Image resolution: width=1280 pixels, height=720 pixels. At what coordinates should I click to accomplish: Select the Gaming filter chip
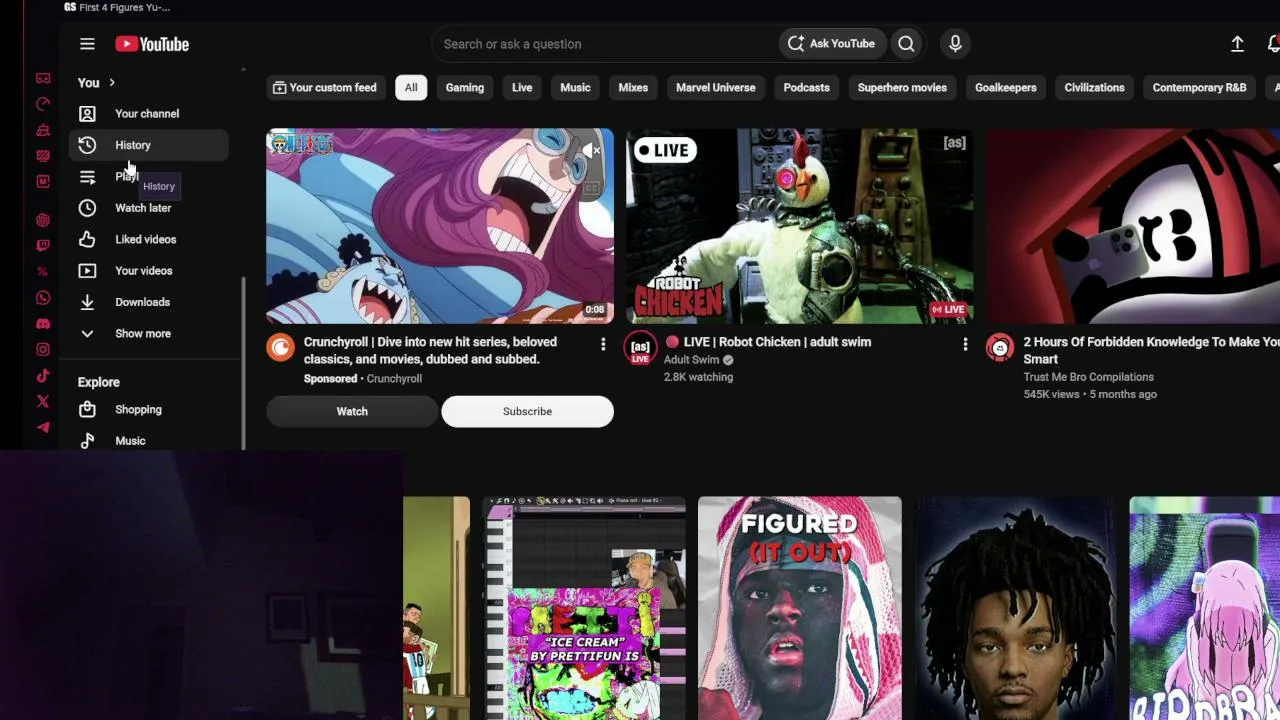(x=465, y=88)
